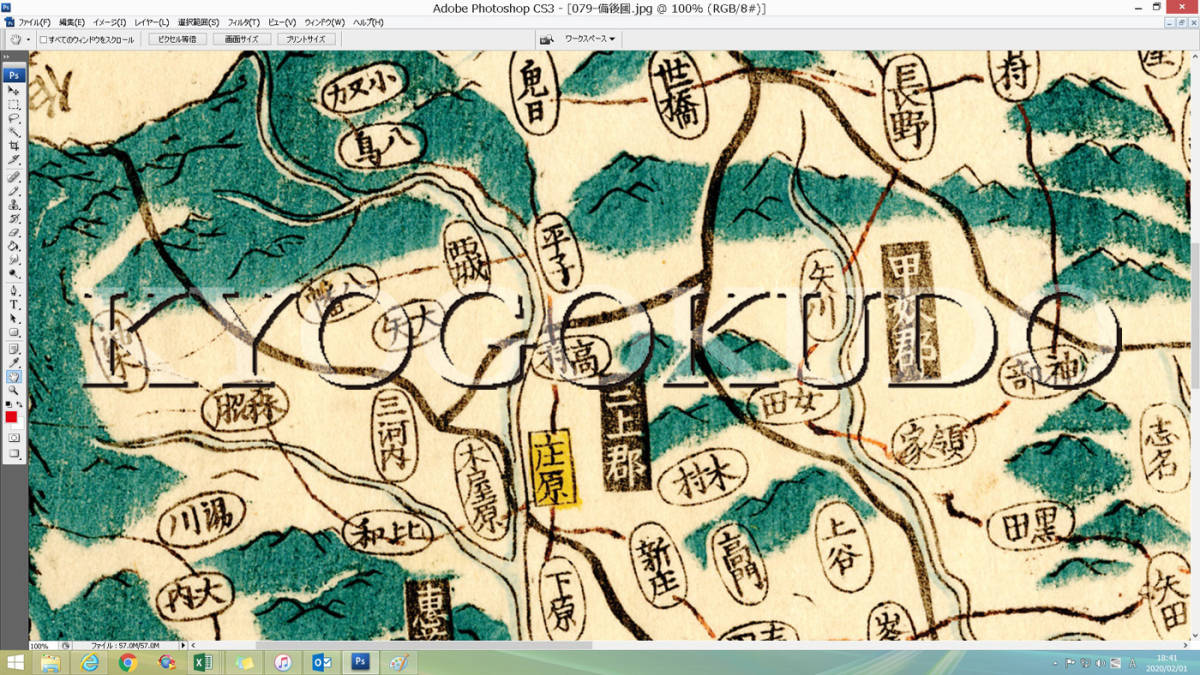Open the 選択範囲(S) menu
Viewport: 1200px width, 675px height.
pyautogui.click(x=199, y=22)
